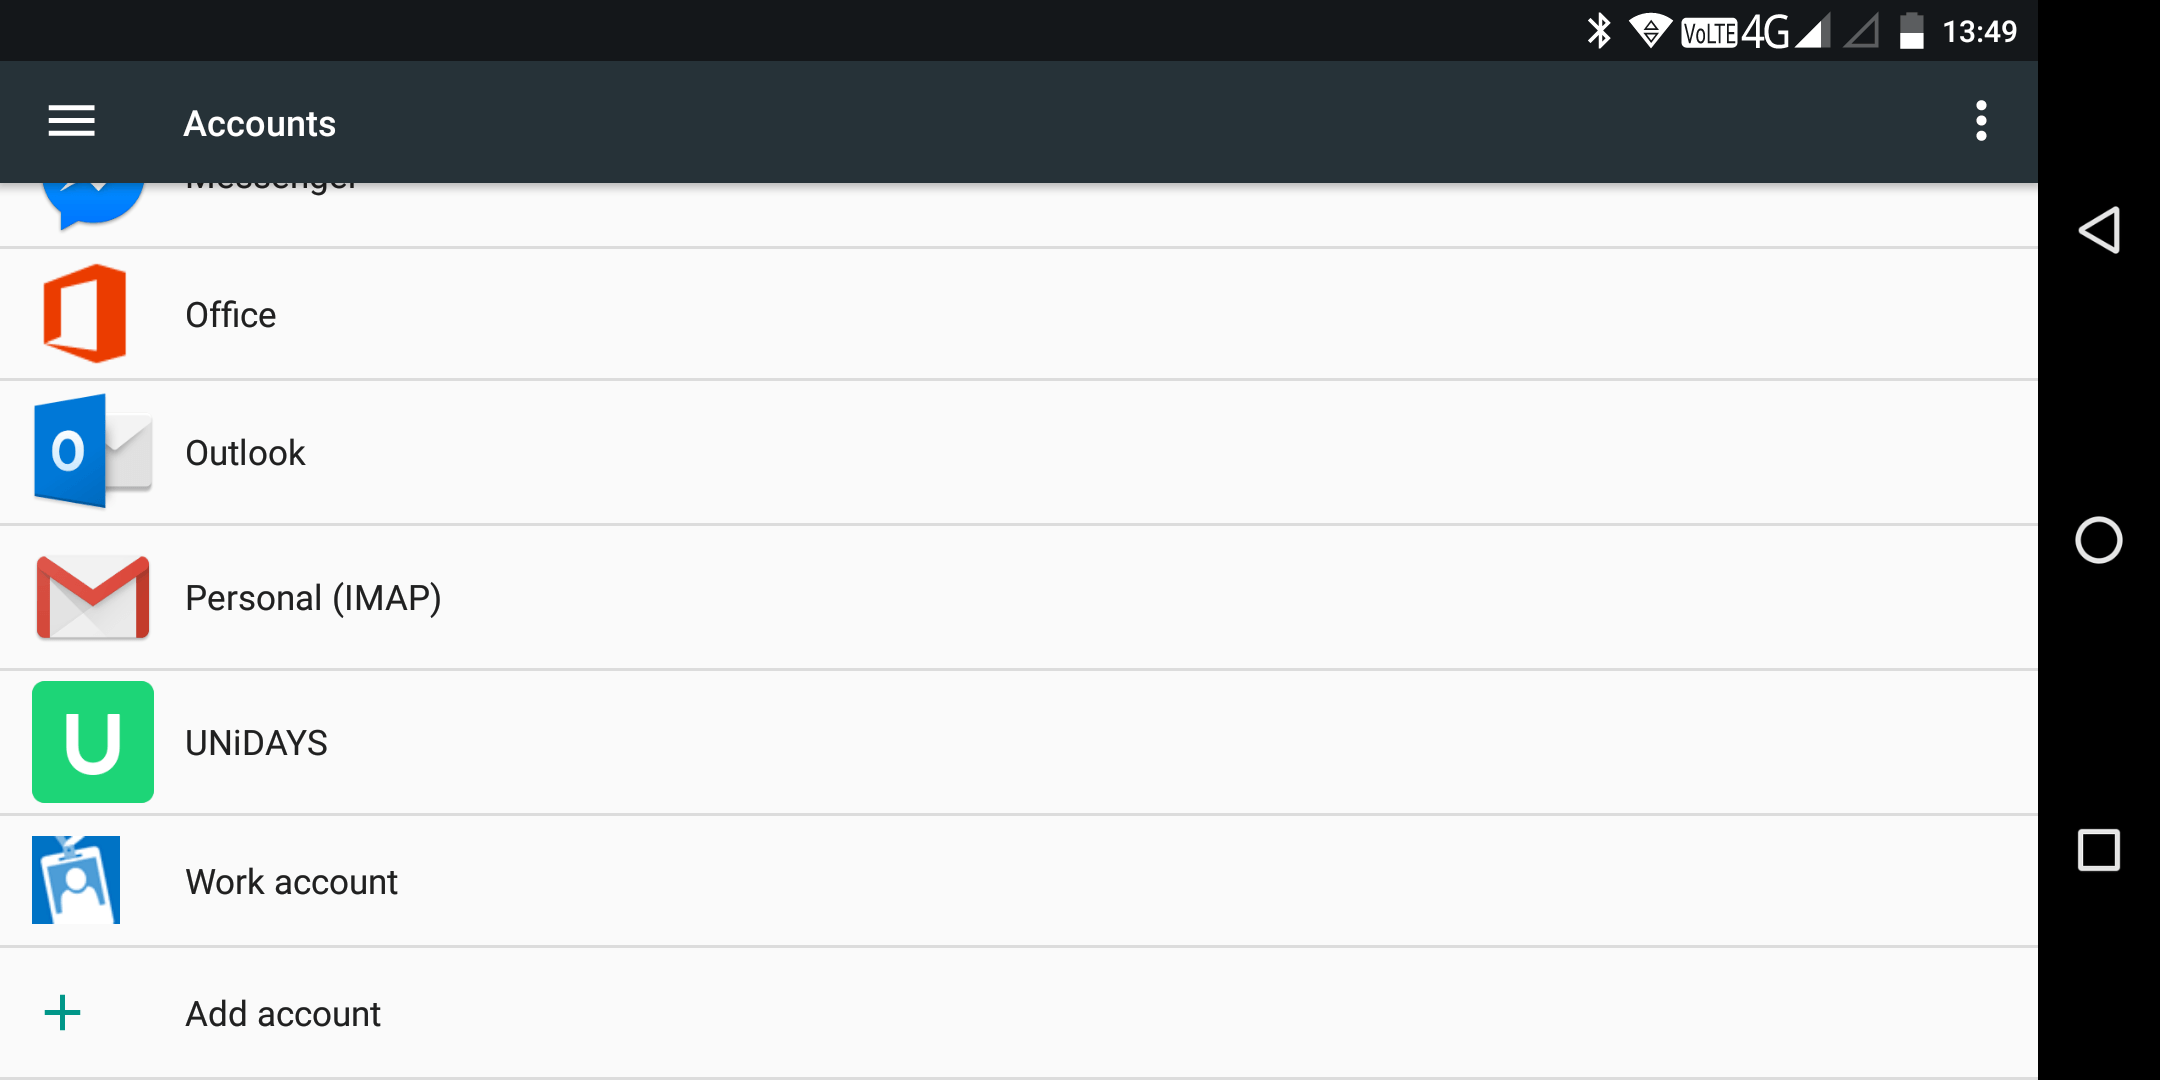Tap the orange Office logo icon
The image size is (2160, 1080).
[85, 314]
